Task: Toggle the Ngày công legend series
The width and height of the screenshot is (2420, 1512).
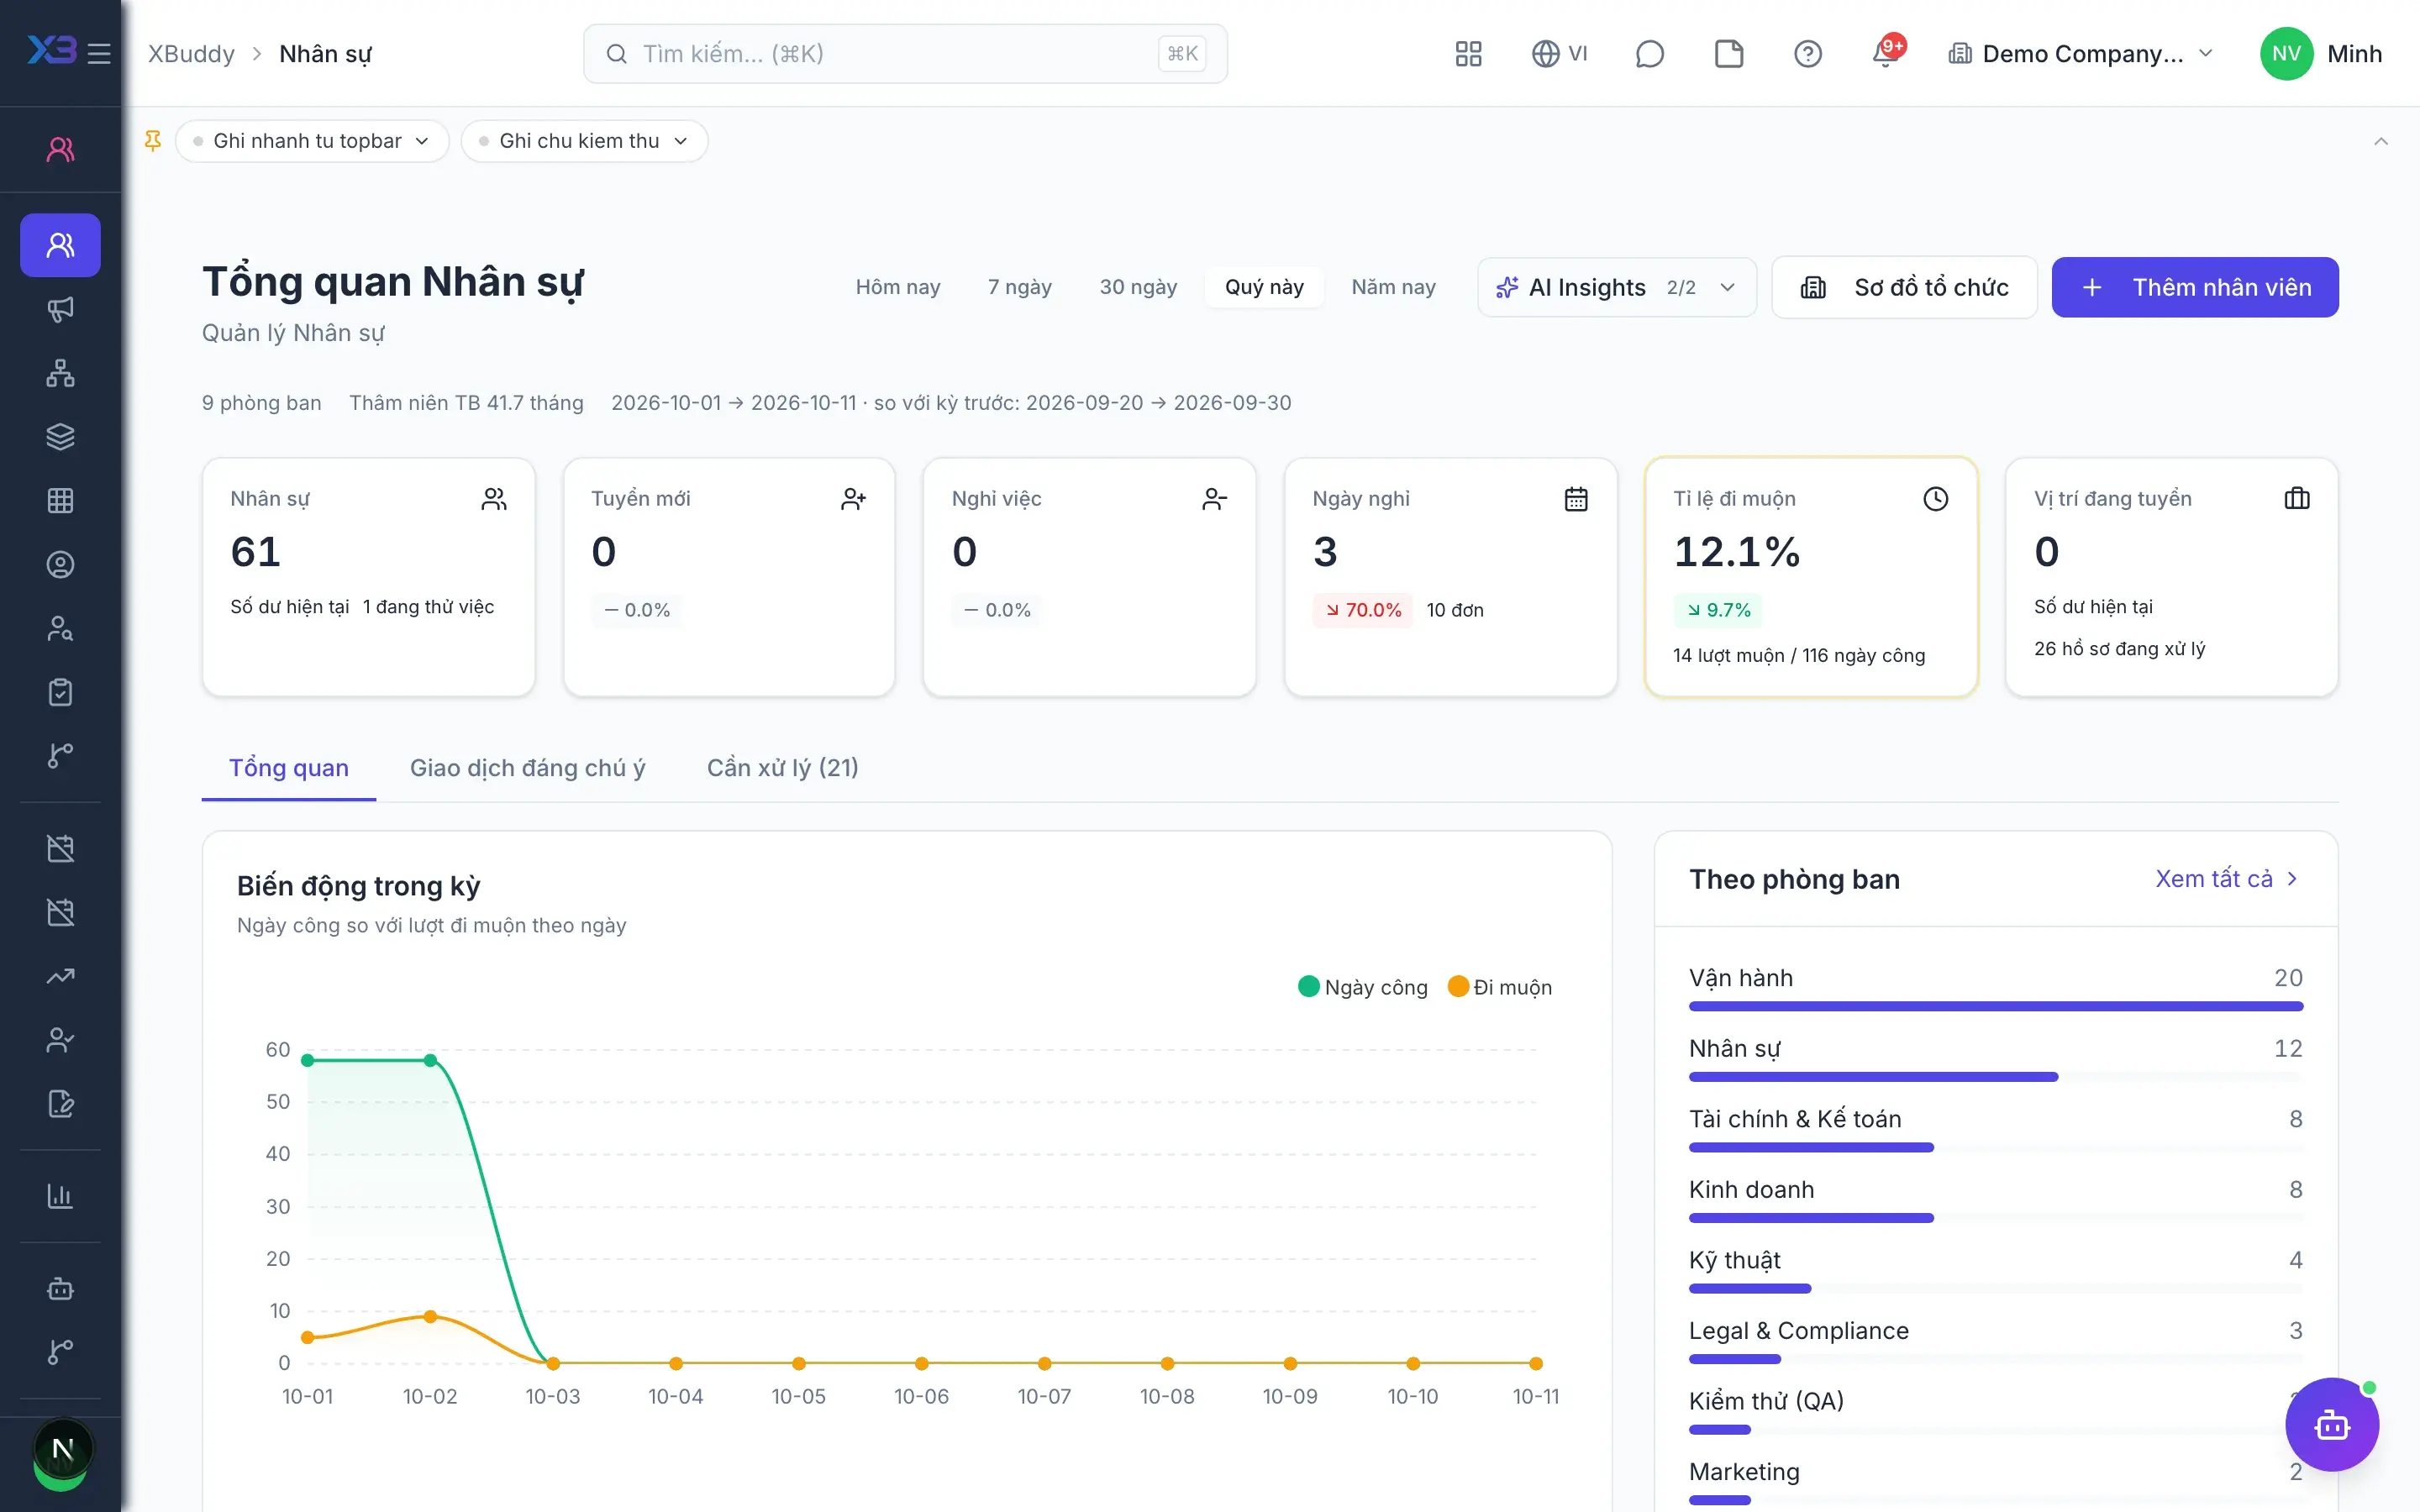Action: [1362, 987]
